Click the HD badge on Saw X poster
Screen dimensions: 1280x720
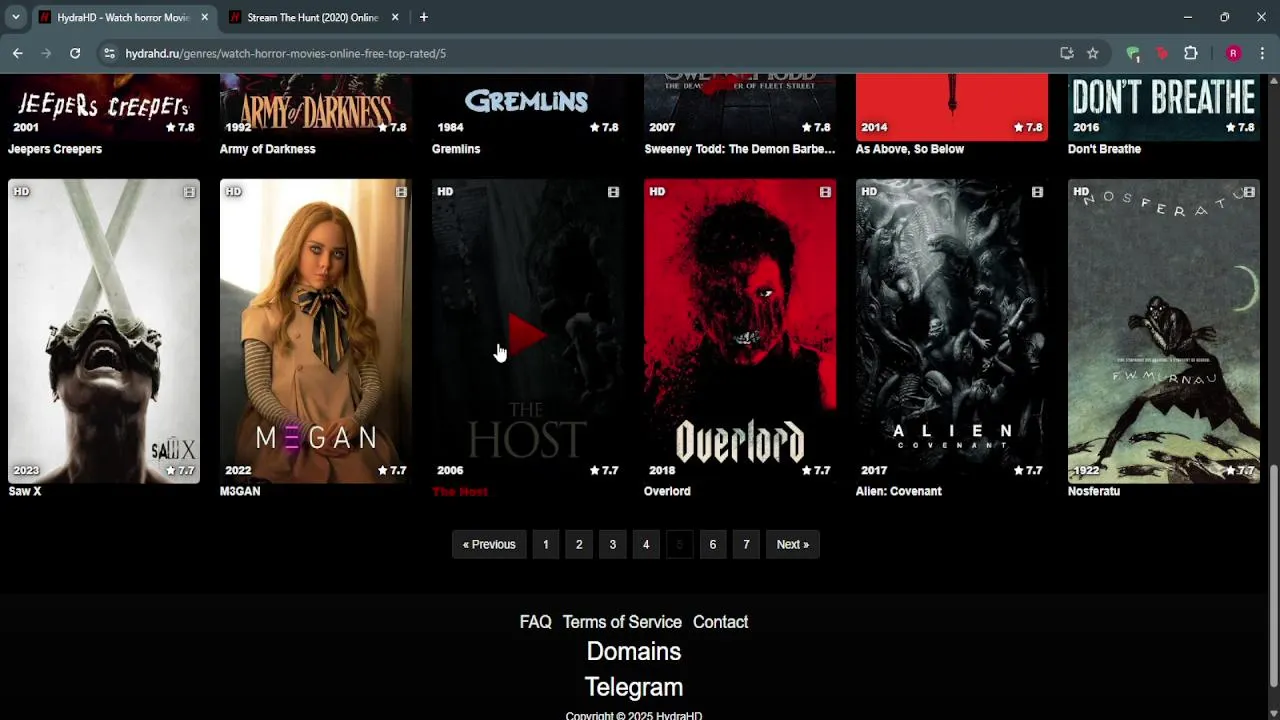pos(21,192)
